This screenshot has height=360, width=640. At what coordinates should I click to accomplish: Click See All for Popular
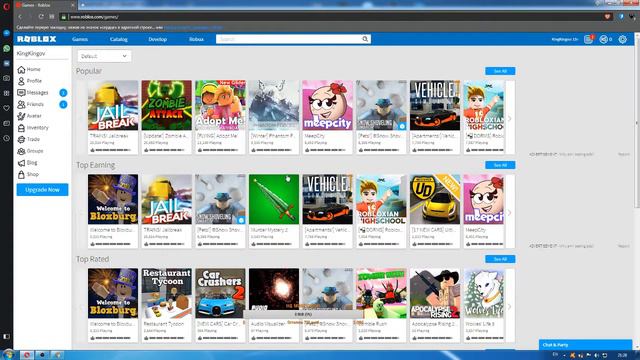[x=500, y=71]
